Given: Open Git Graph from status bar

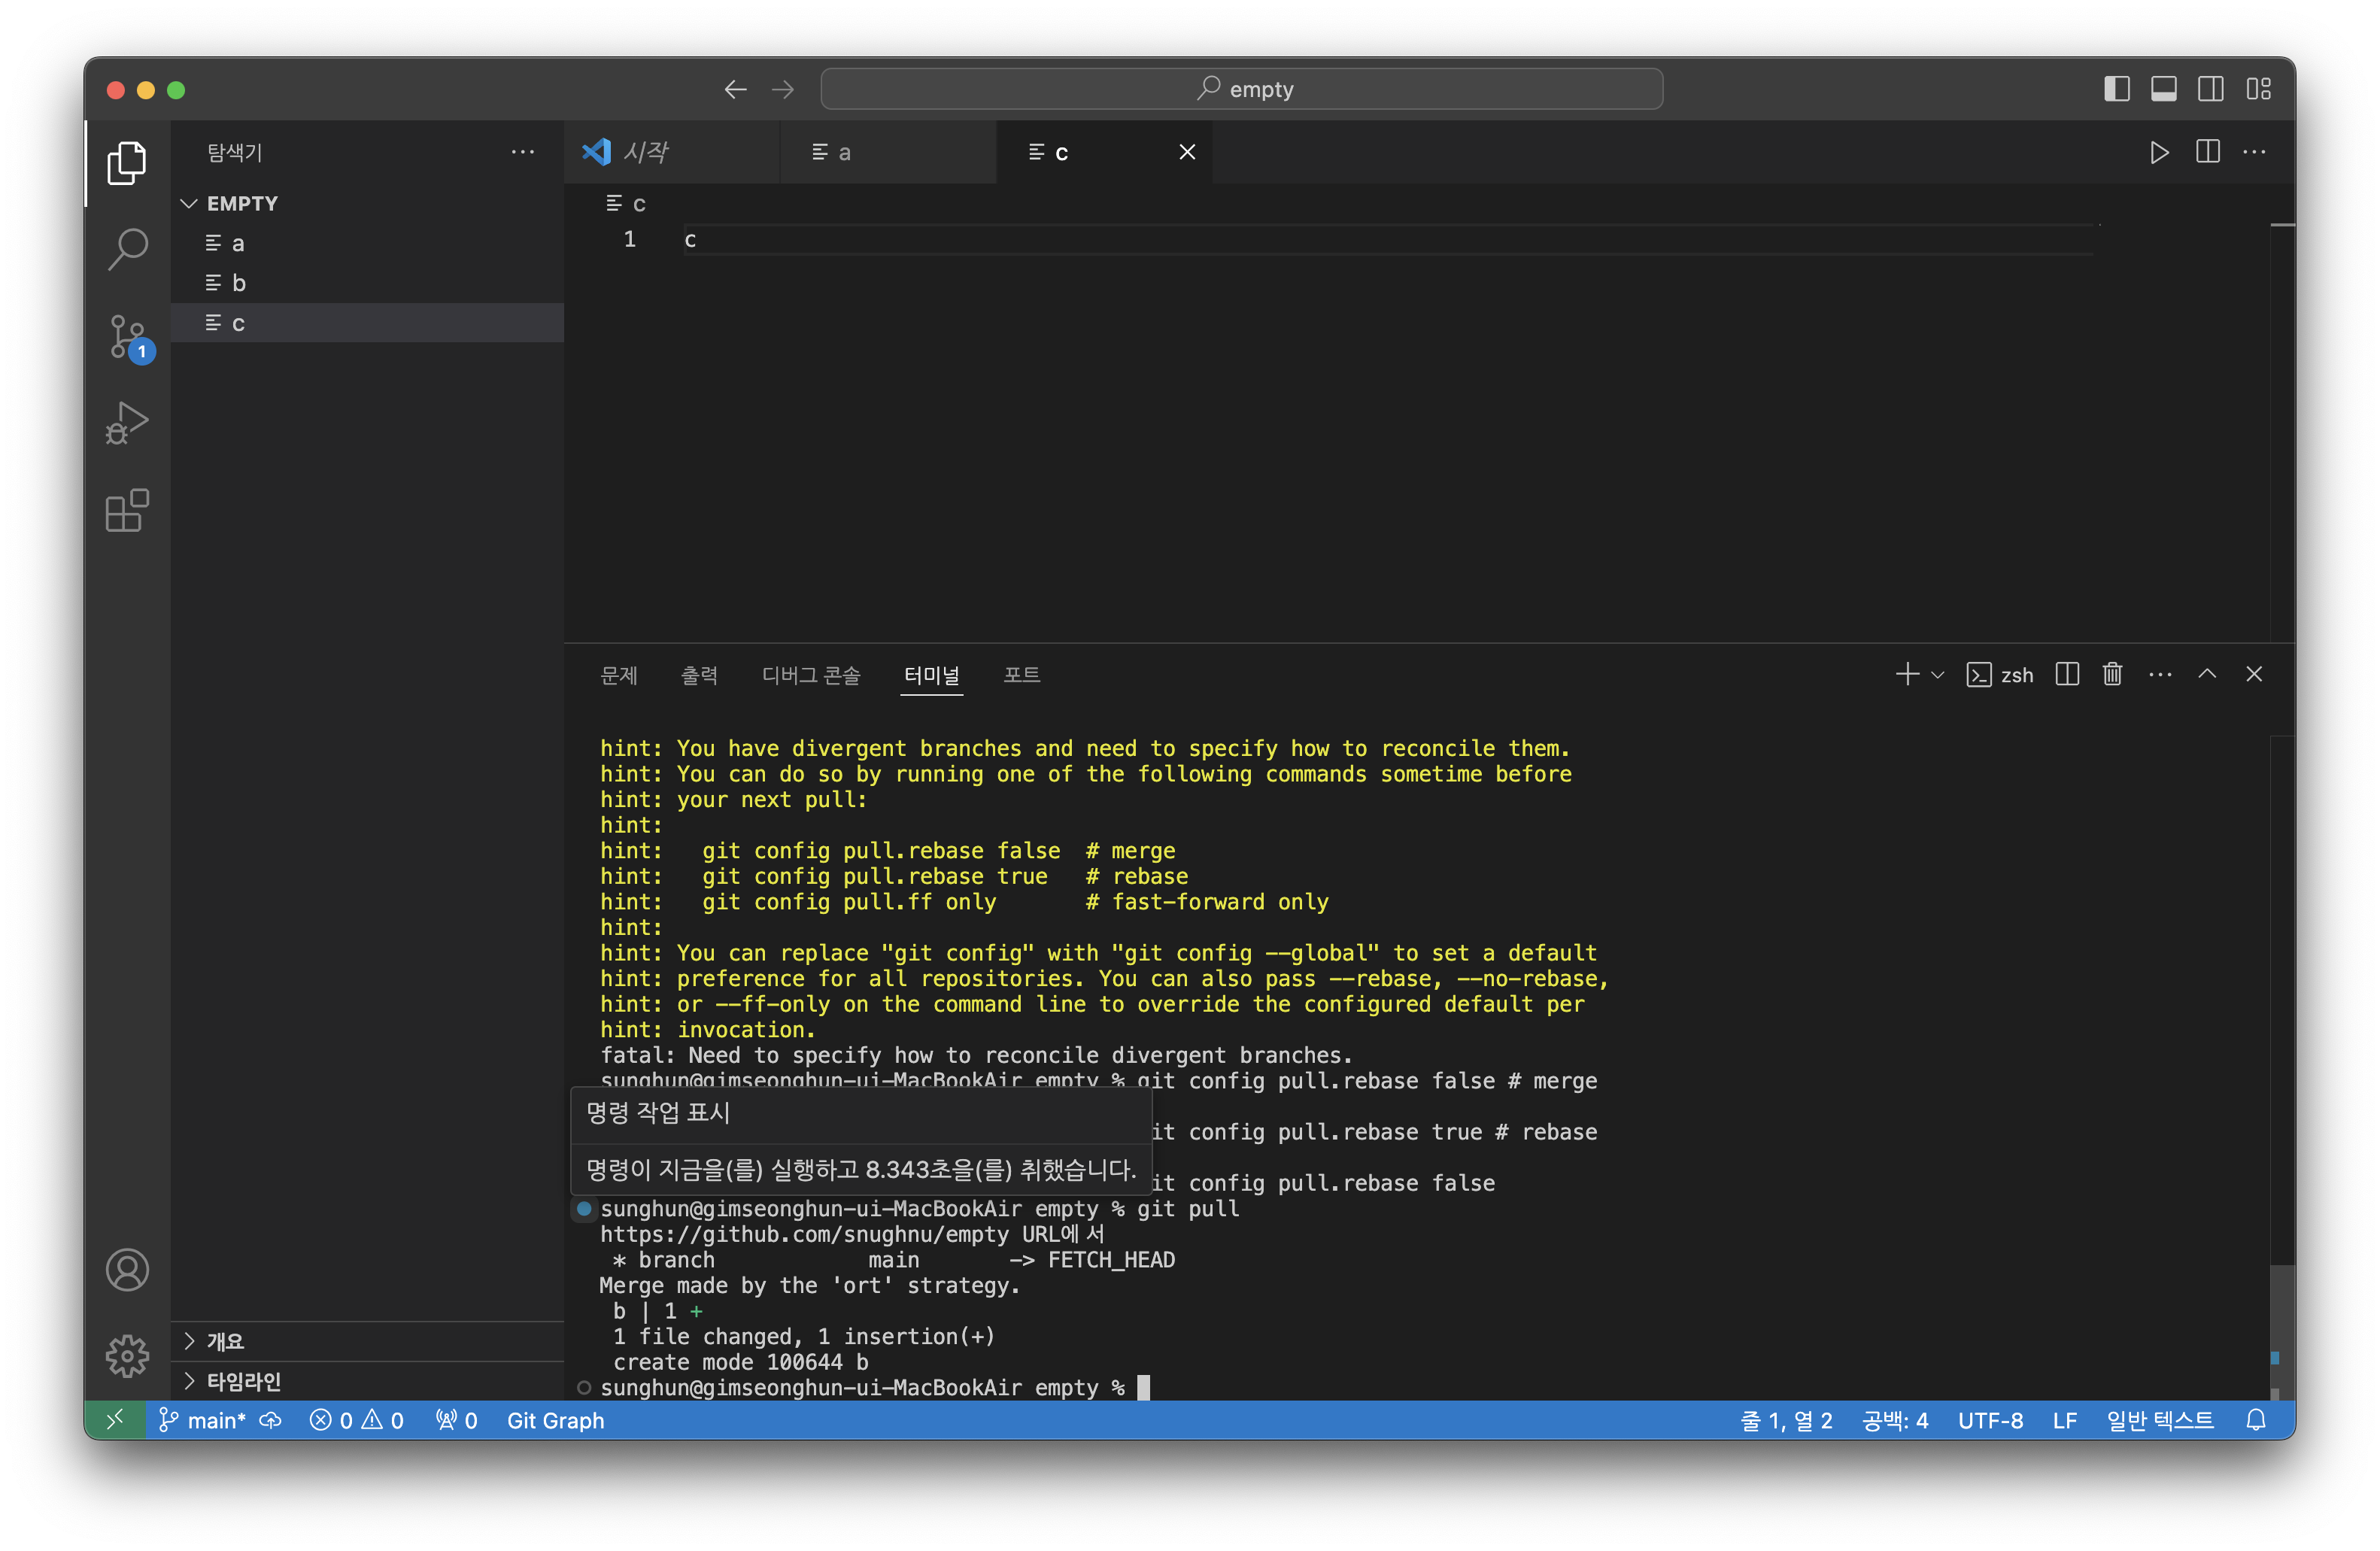Looking at the screenshot, I should click(x=555, y=1420).
